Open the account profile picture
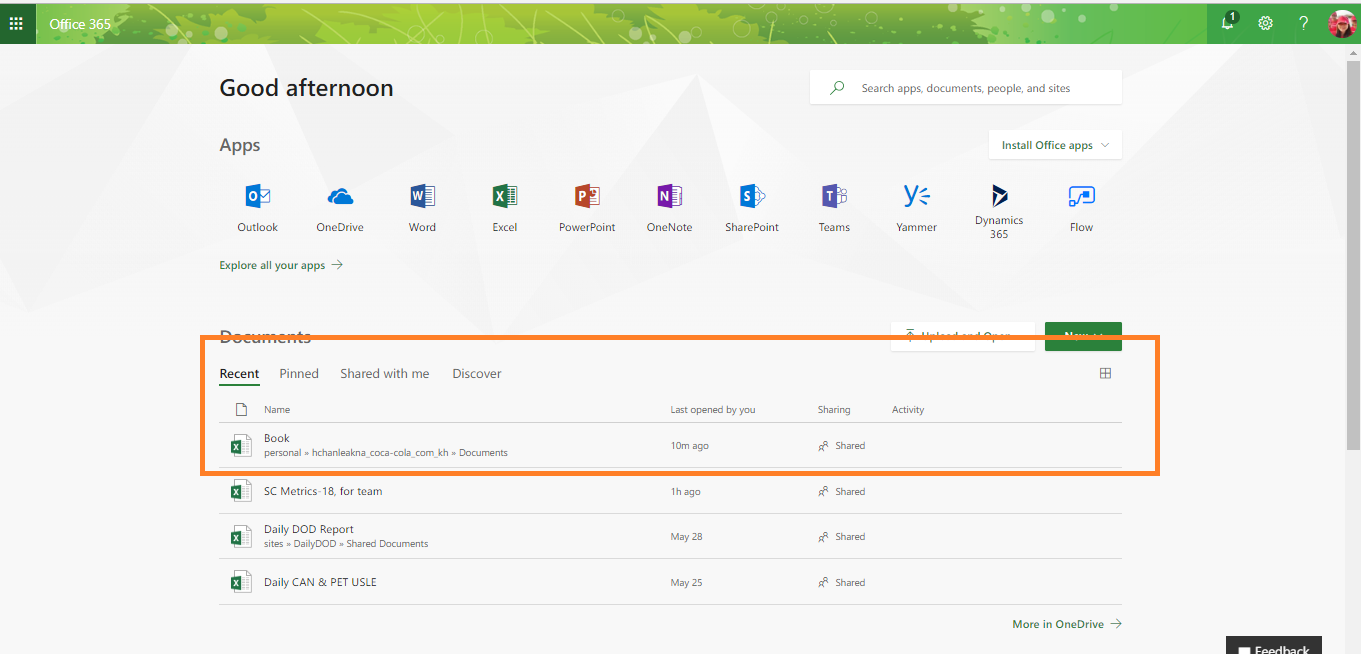Image resolution: width=1361 pixels, height=654 pixels. pos(1342,23)
